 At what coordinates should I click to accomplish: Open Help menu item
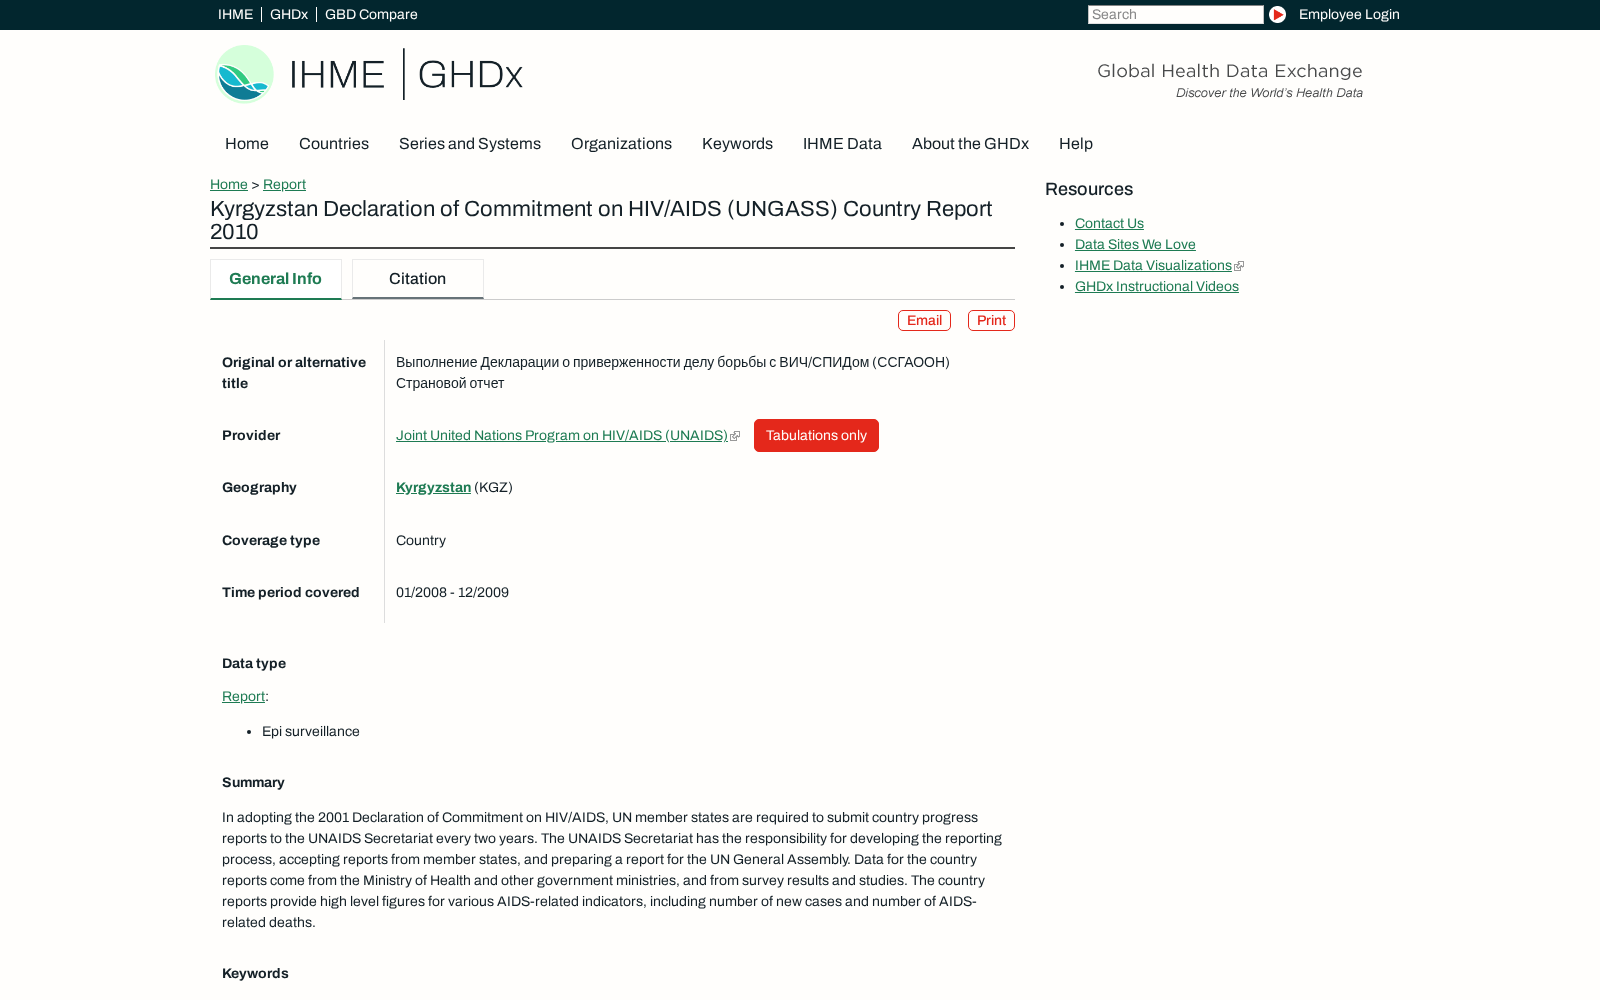click(x=1076, y=144)
